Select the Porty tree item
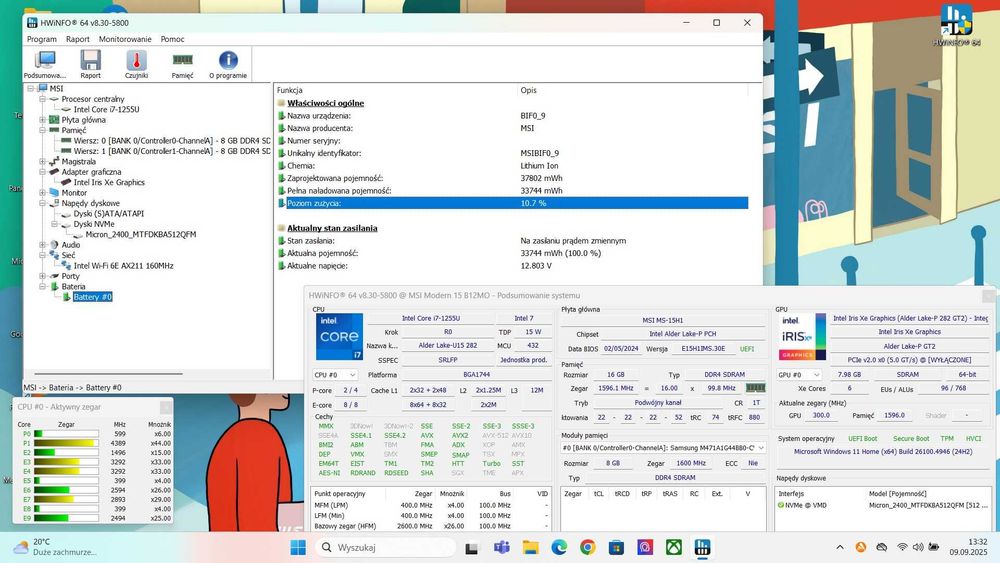 tap(70, 276)
